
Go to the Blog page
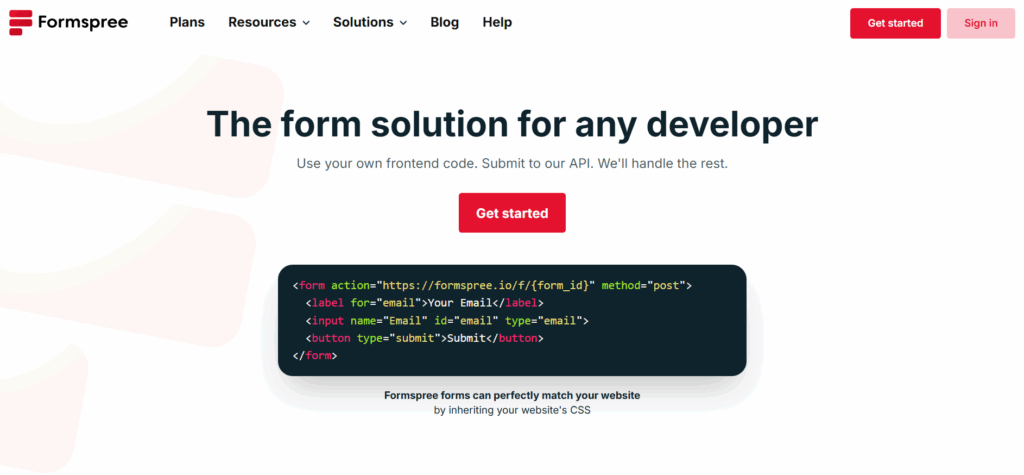click(445, 22)
